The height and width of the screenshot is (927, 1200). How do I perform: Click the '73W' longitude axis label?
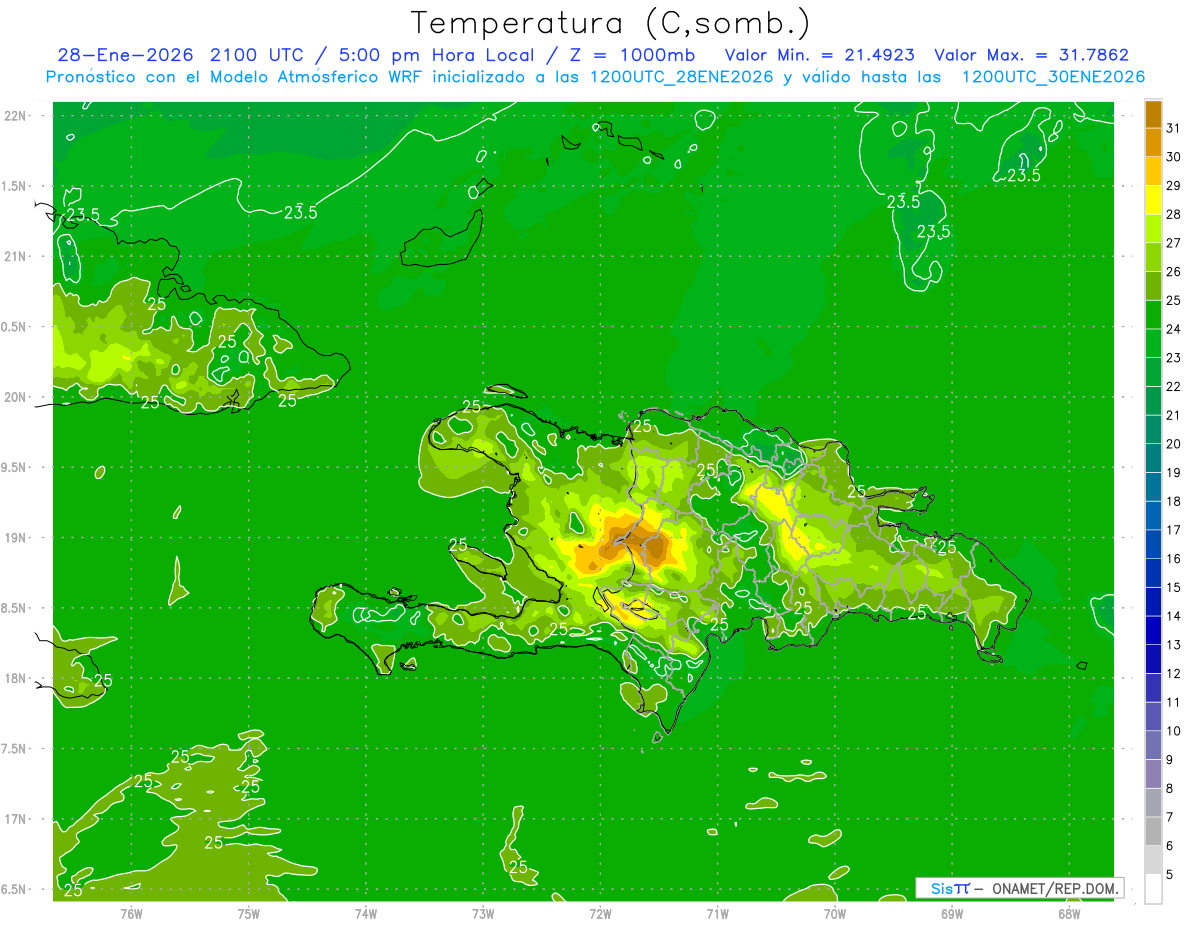(x=483, y=914)
